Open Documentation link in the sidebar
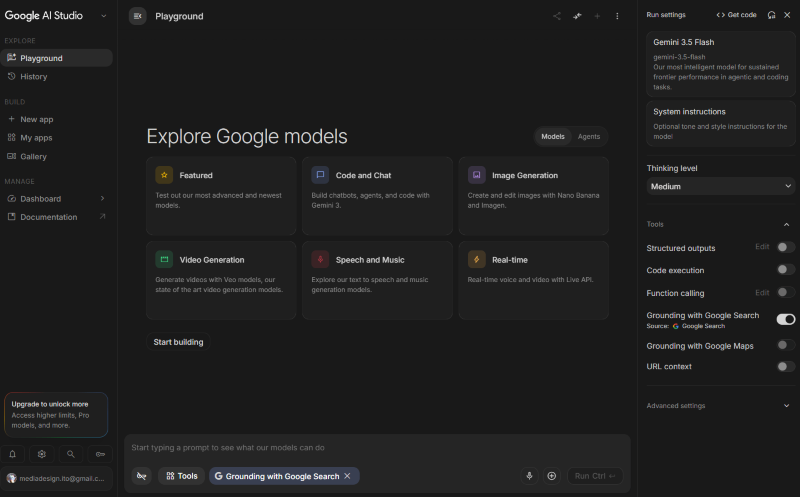This screenshot has height=497, width=800. coord(56,217)
